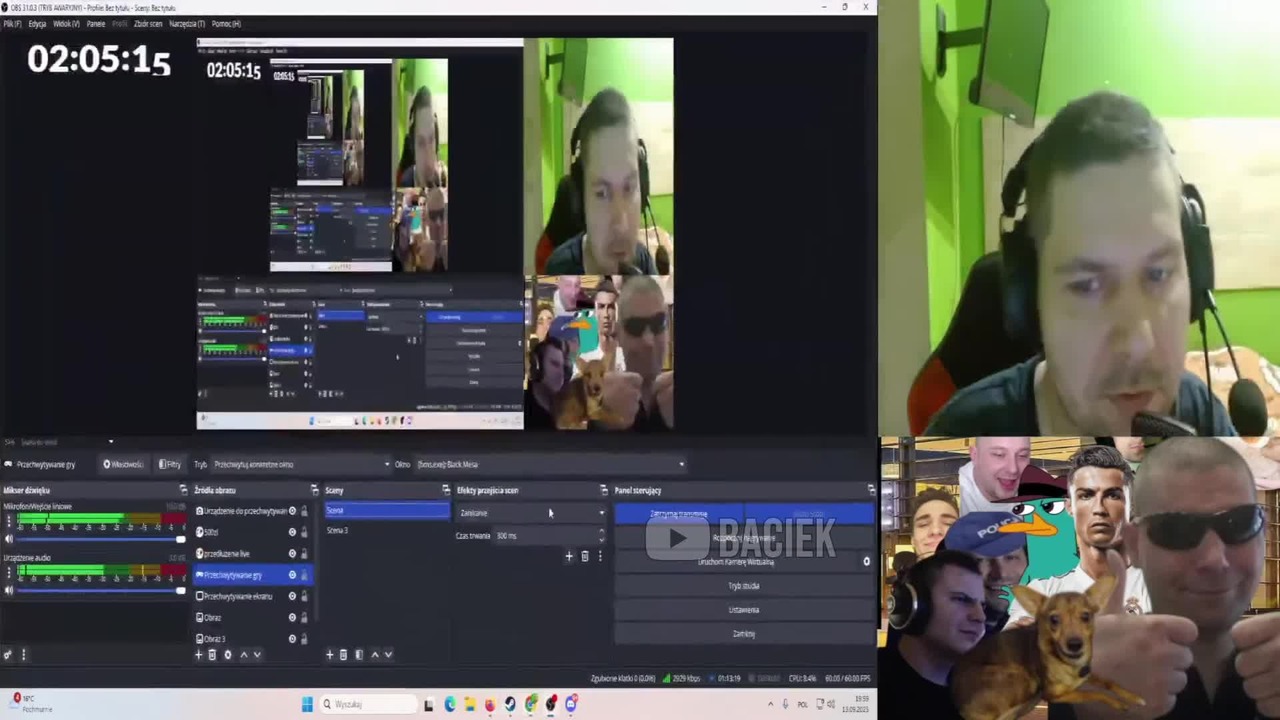Add a new scene with plus icon
Viewport: 1280px width, 720px height.
329,655
